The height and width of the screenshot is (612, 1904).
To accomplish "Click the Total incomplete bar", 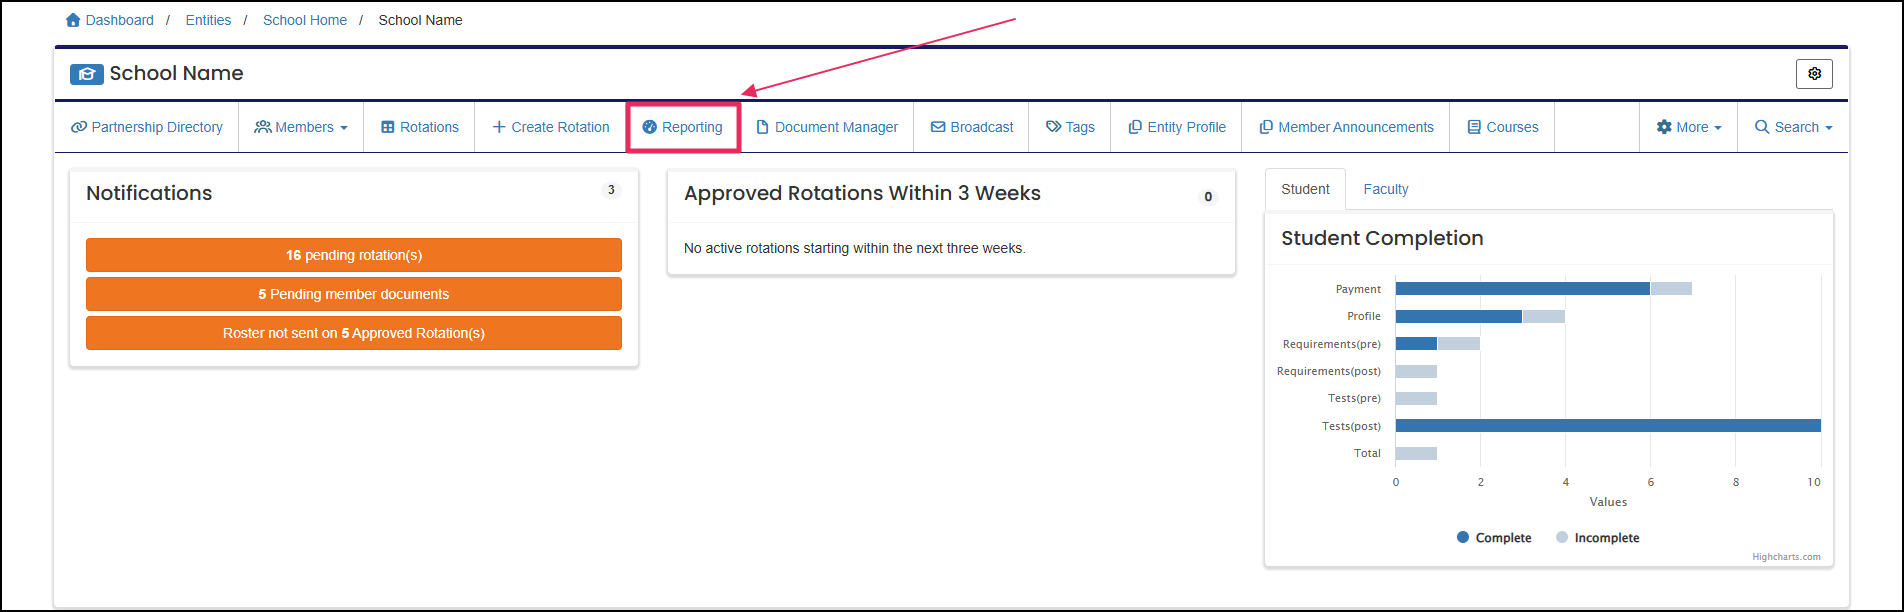I will click(x=1416, y=453).
